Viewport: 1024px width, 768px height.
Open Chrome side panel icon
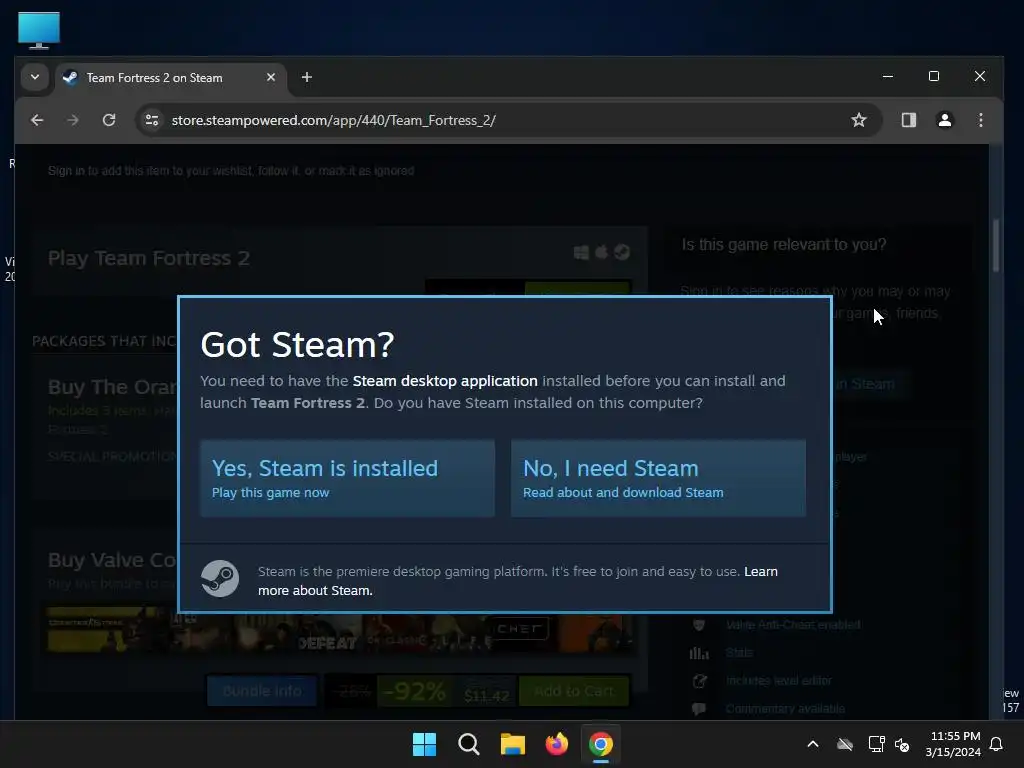click(908, 120)
